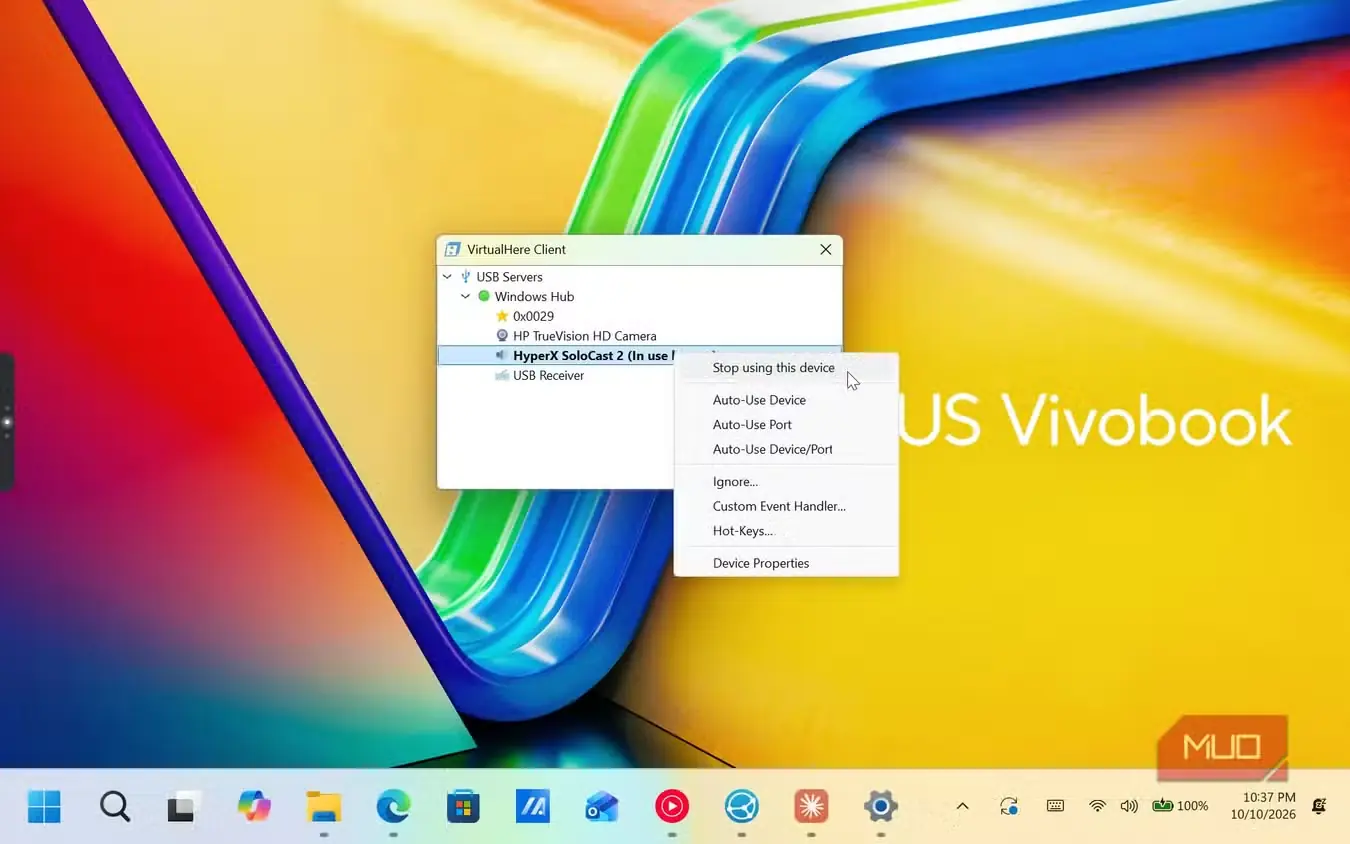Select the HP TrueVision HD Camera device
This screenshot has width=1350, height=844.
tap(584, 336)
